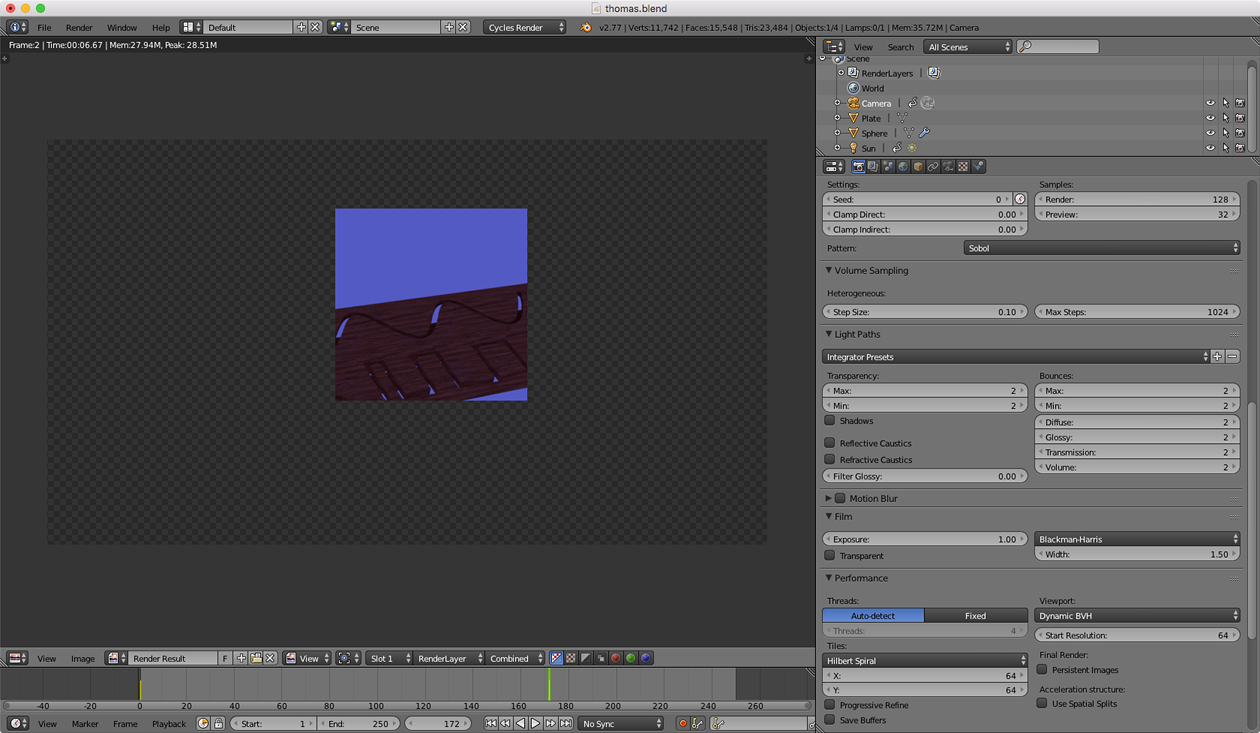The width and height of the screenshot is (1260, 733).
Task: Click the play animation button
Action: [x=535, y=723]
